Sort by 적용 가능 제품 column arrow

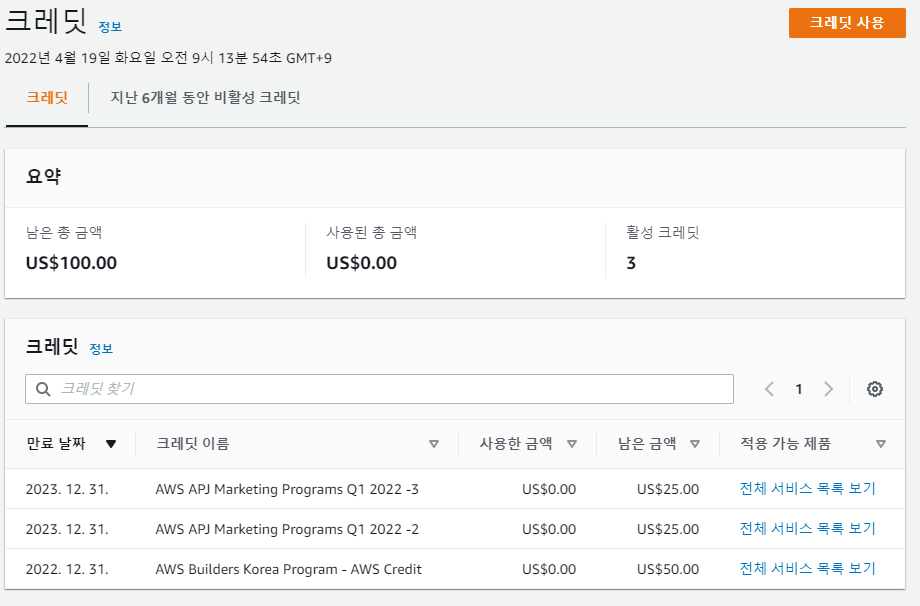tap(880, 444)
